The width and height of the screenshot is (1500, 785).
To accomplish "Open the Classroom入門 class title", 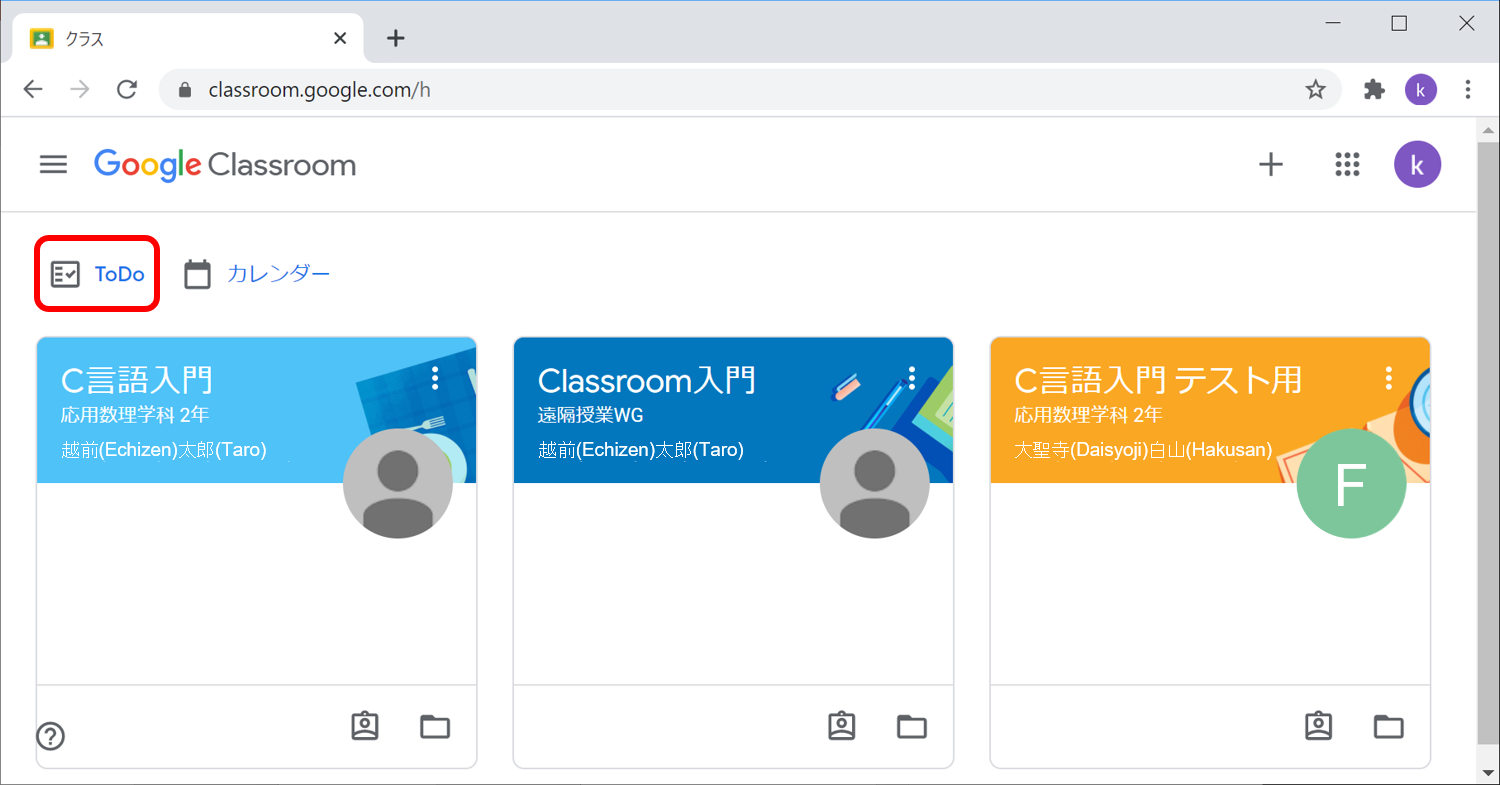I will (x=646, y=380).
